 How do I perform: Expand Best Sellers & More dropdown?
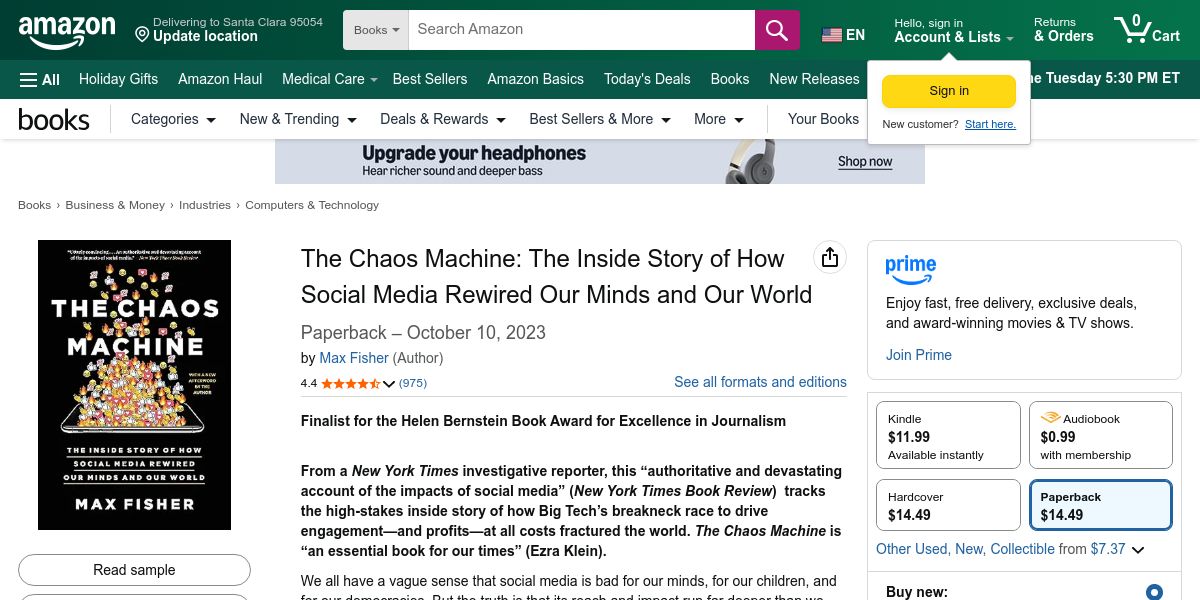[600, 119]
